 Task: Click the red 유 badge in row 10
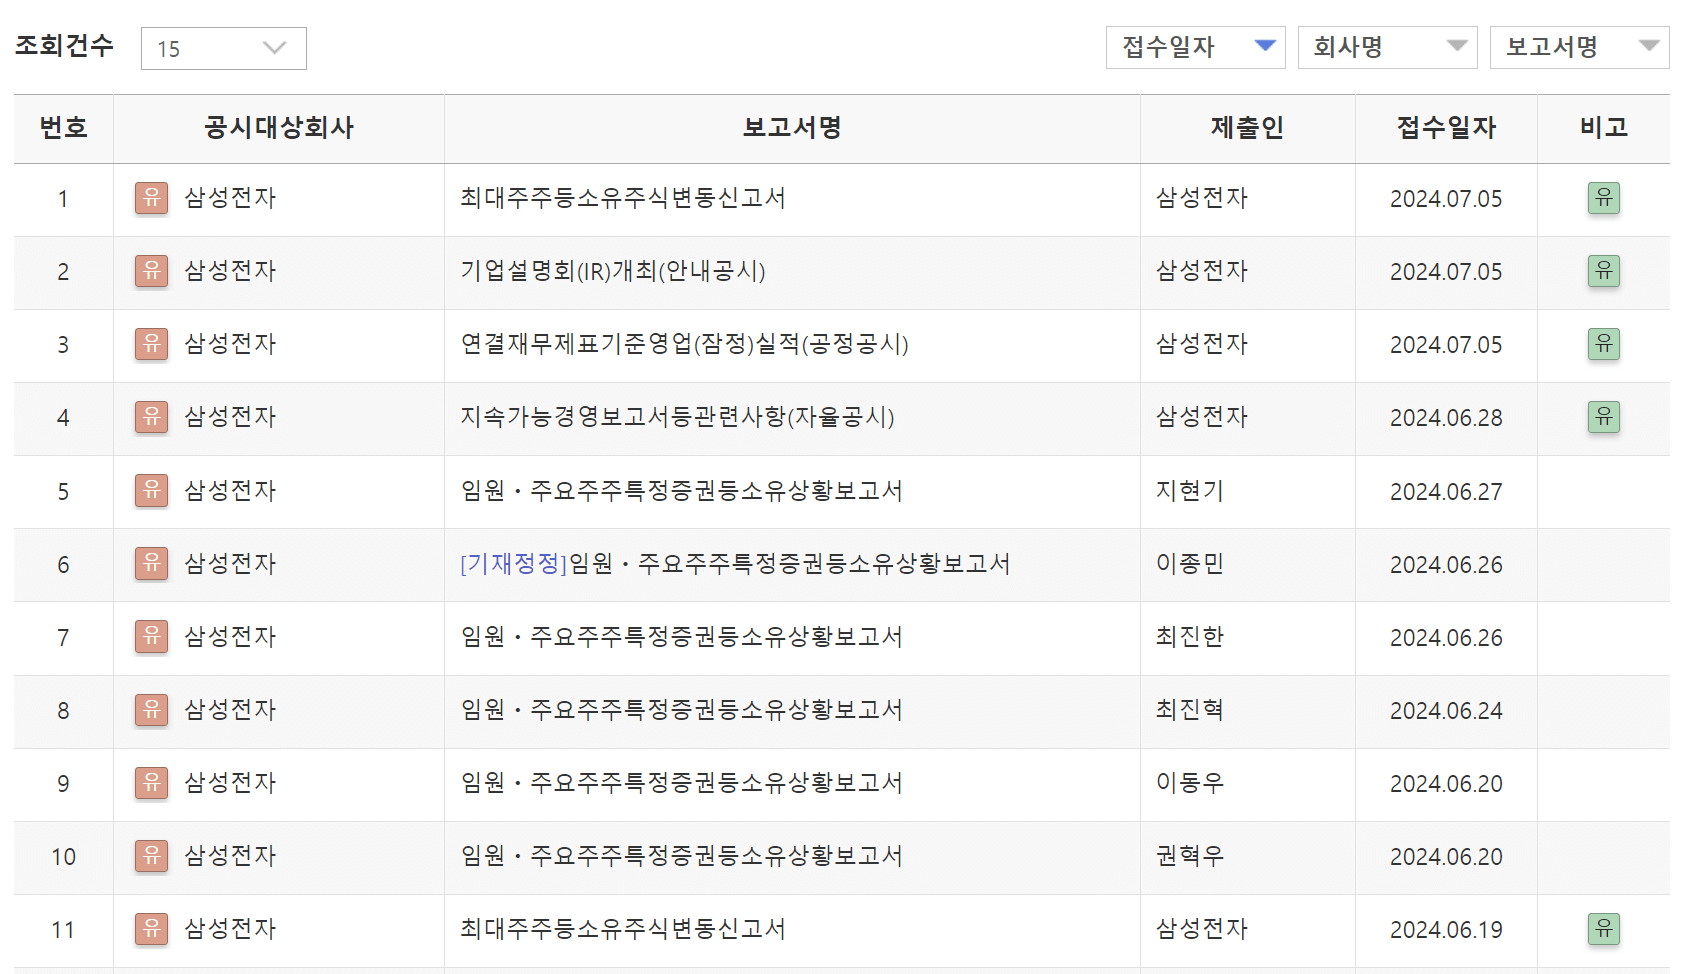tap(151, 857)
